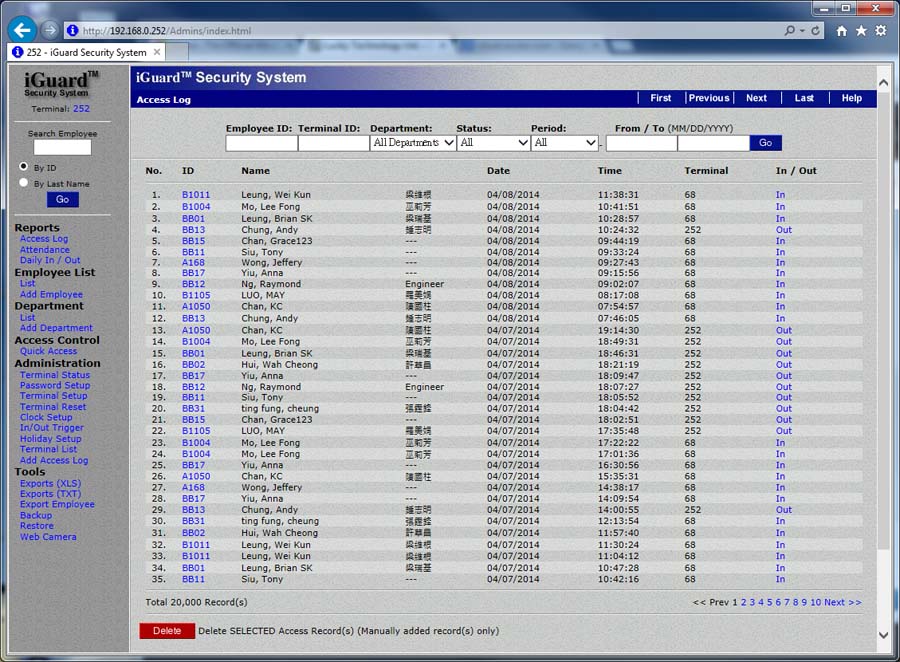
Task: Click the Employee ID filter field
Action: 261,143
